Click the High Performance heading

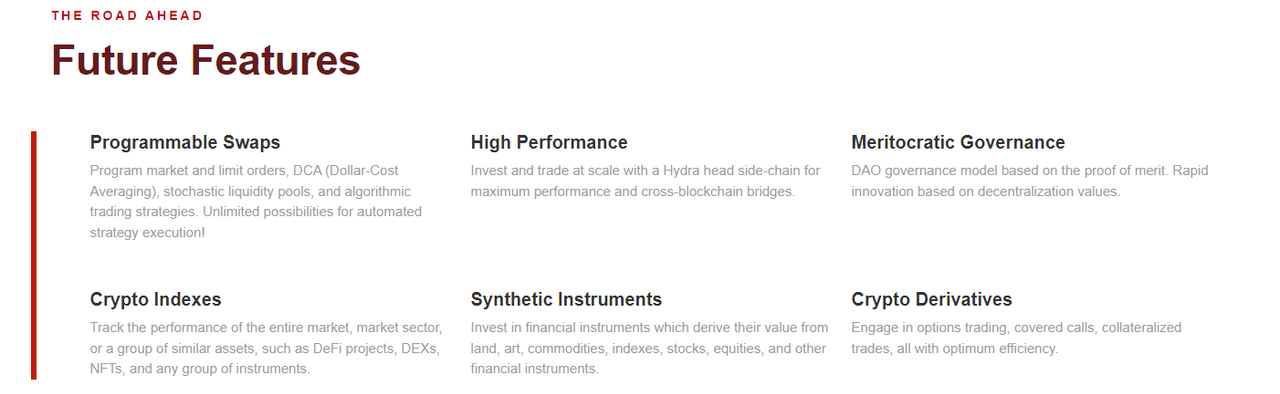pyautogui.click(x=549, y=142)
